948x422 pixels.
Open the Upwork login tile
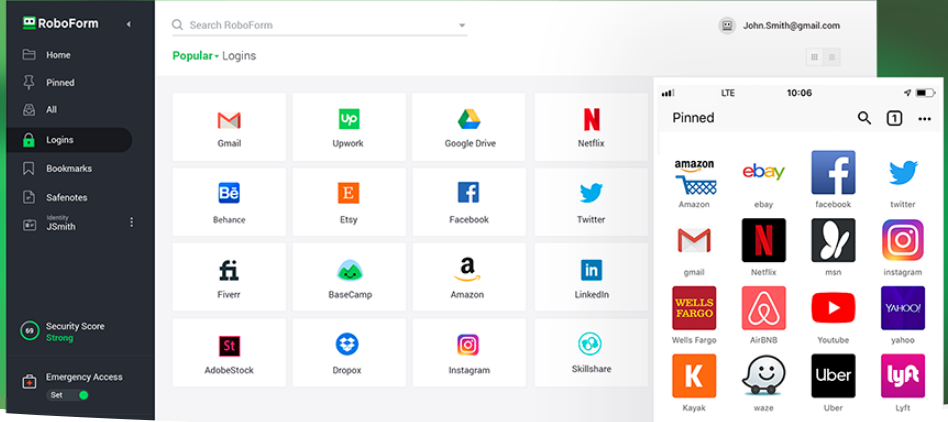(x=348, y=127)
